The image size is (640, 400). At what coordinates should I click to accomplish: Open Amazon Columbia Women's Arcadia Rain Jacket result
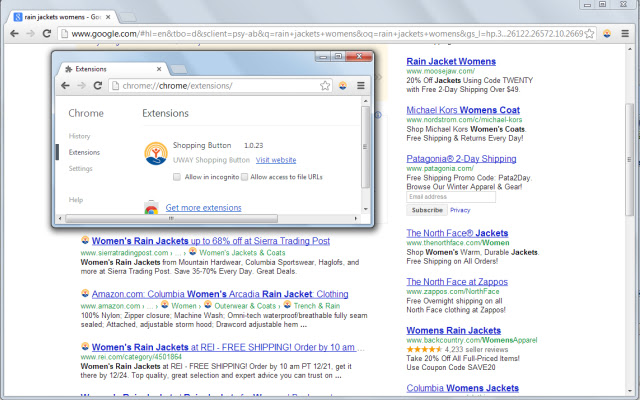click(x=220, y=294)
